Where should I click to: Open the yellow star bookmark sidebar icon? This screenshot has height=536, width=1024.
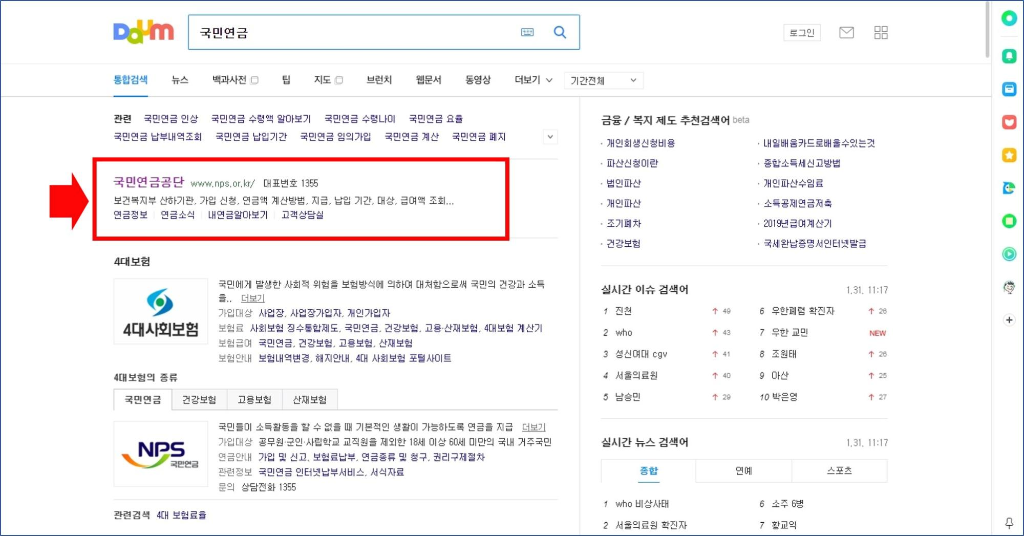[x=1009, y=155]
